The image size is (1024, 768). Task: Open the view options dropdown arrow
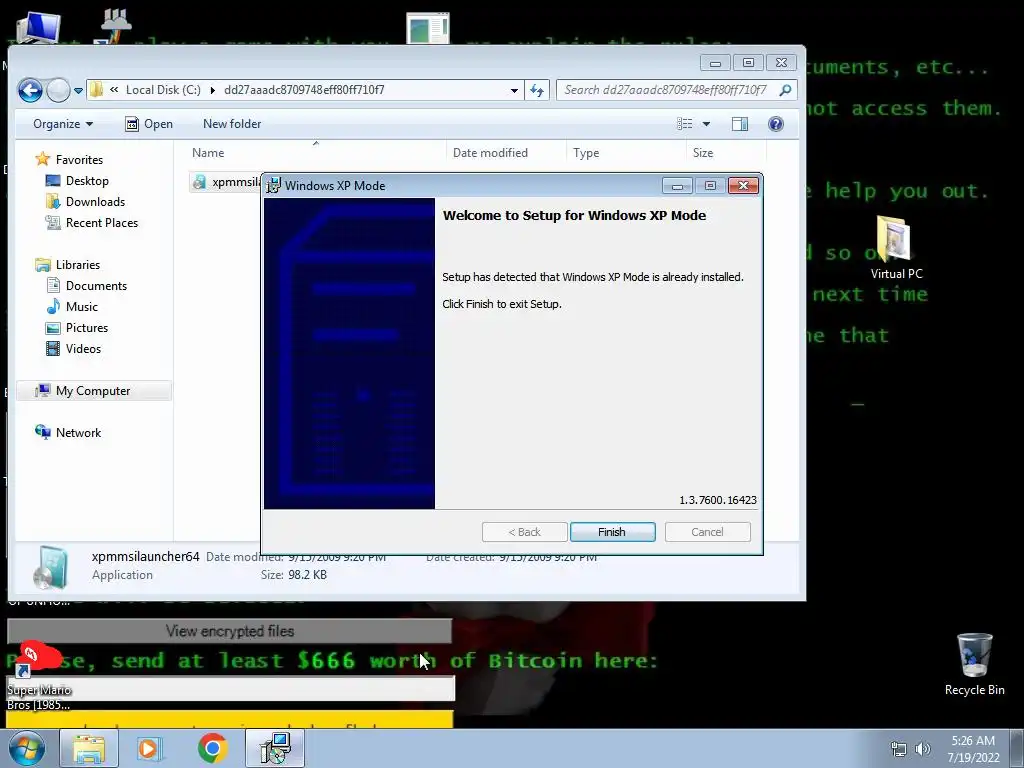coord(706,123)
